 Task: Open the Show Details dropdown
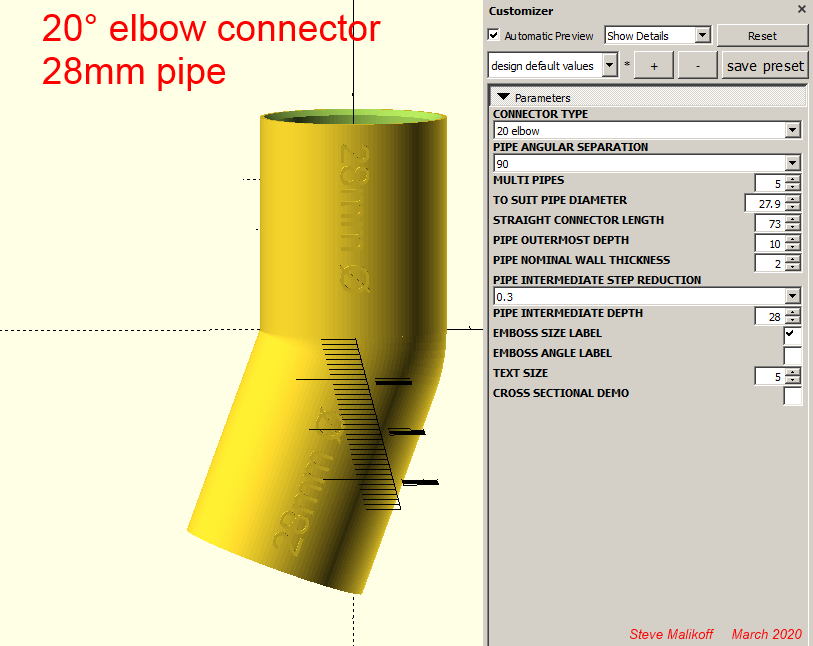pyautogui.click(x=701, y=35)
